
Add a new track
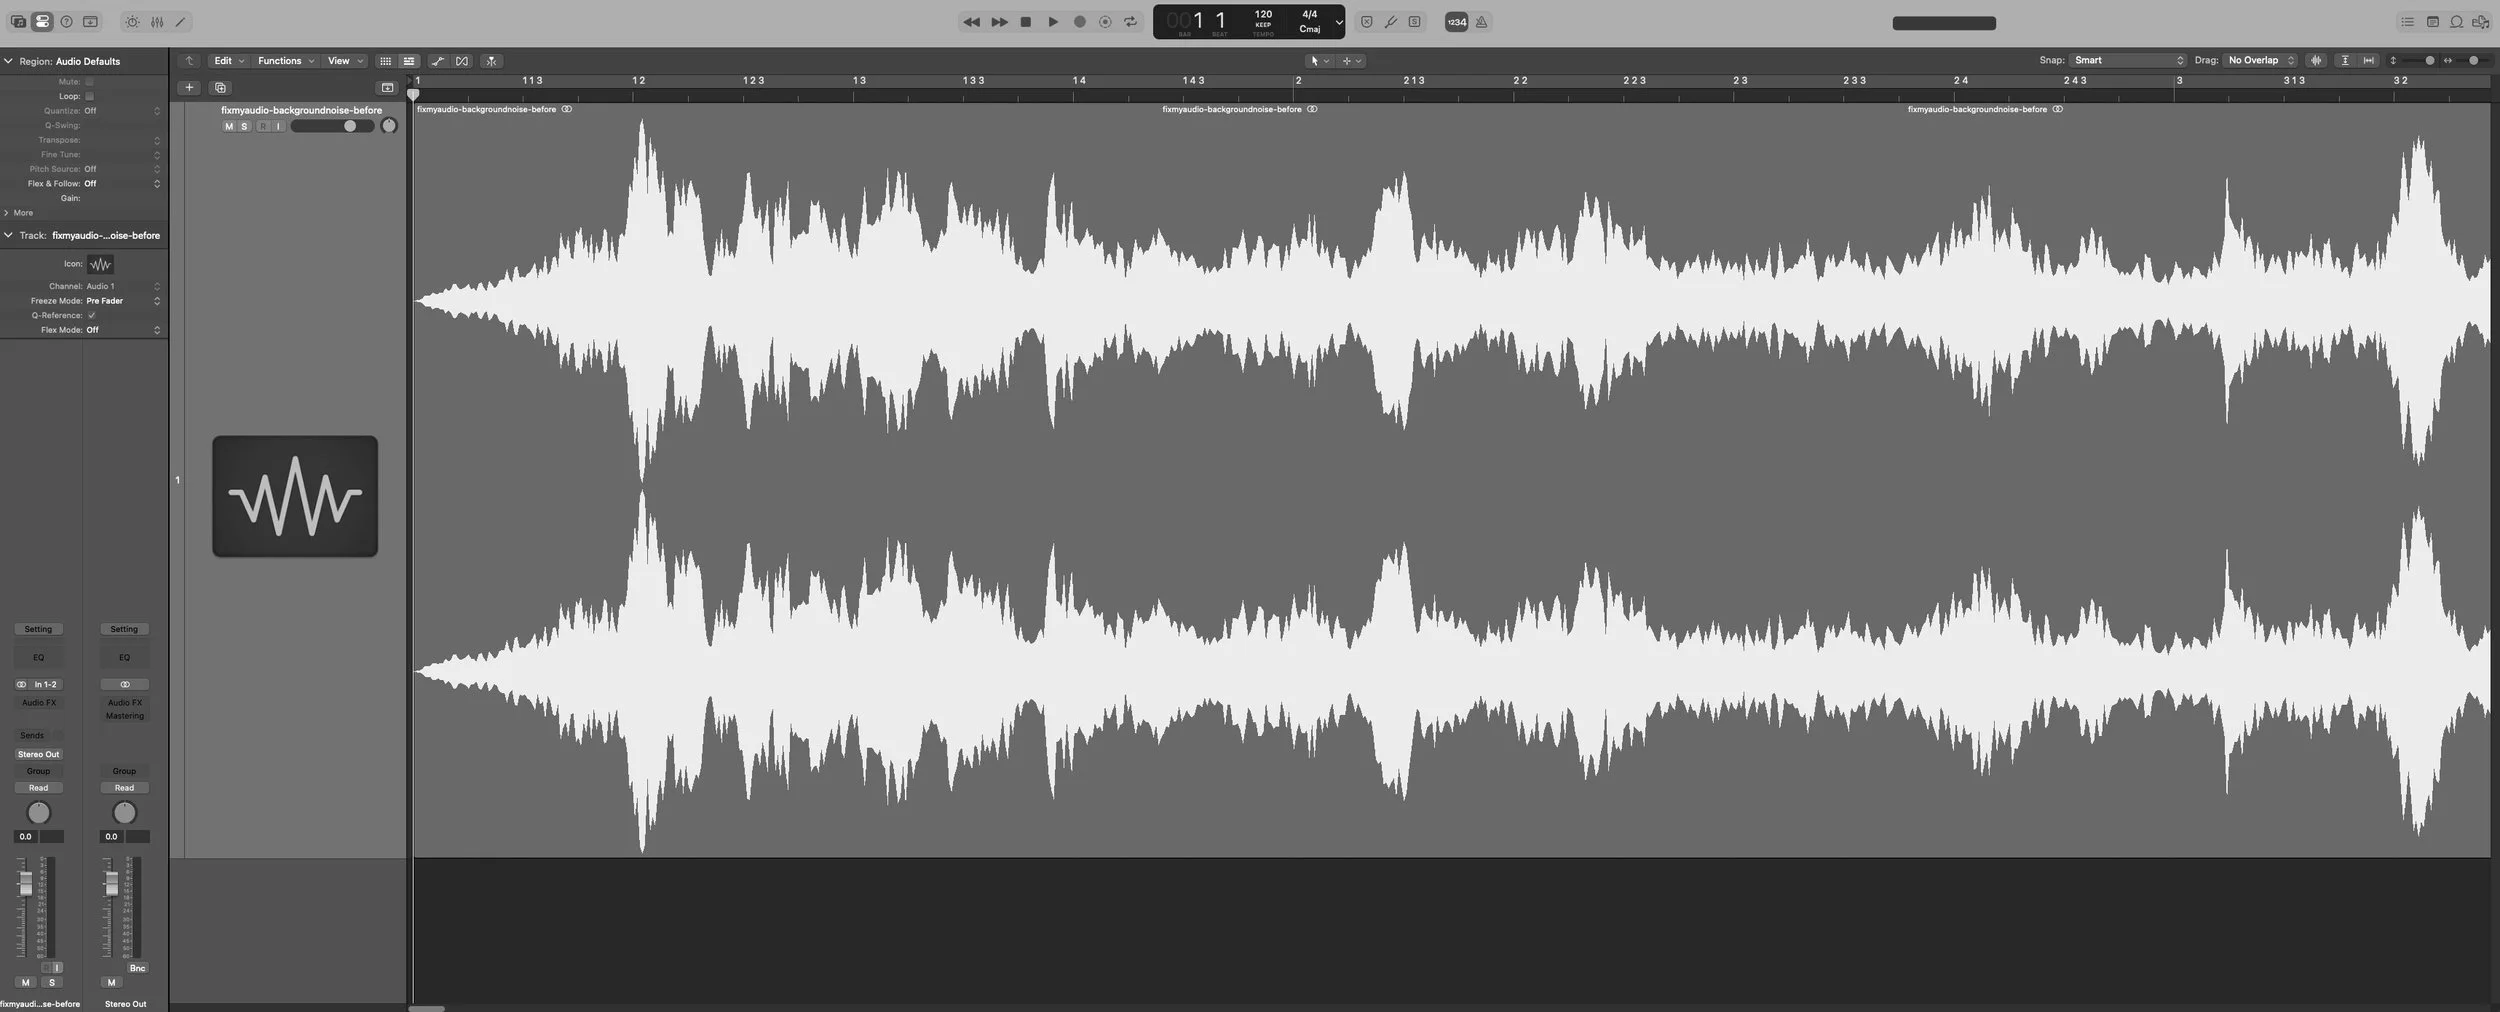(x=189, y=87)
